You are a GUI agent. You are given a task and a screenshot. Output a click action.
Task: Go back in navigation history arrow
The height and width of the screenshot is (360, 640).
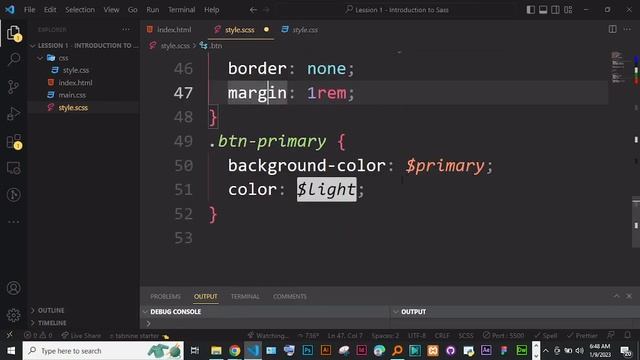(x=253, y=10)
